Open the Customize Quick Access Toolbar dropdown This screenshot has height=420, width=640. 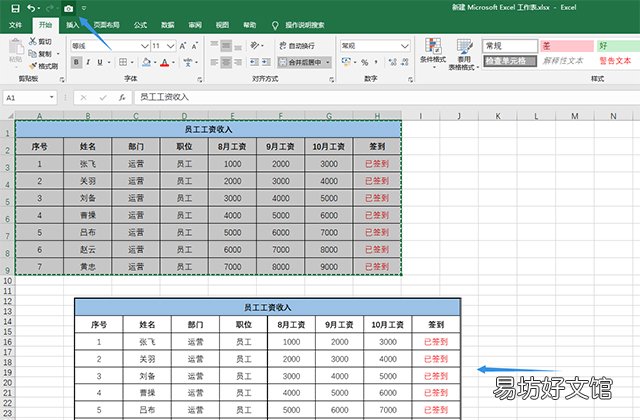click(84, 8)
